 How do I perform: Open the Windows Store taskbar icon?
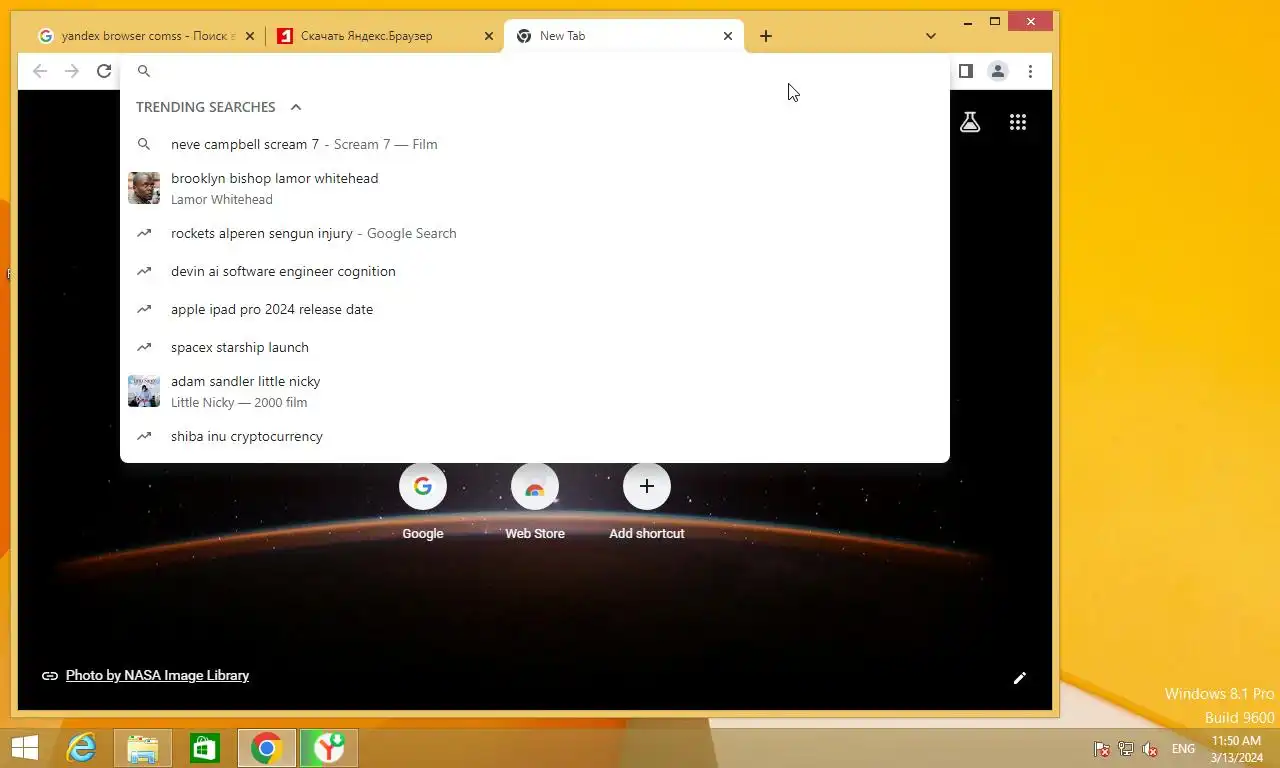click(205, 748)
